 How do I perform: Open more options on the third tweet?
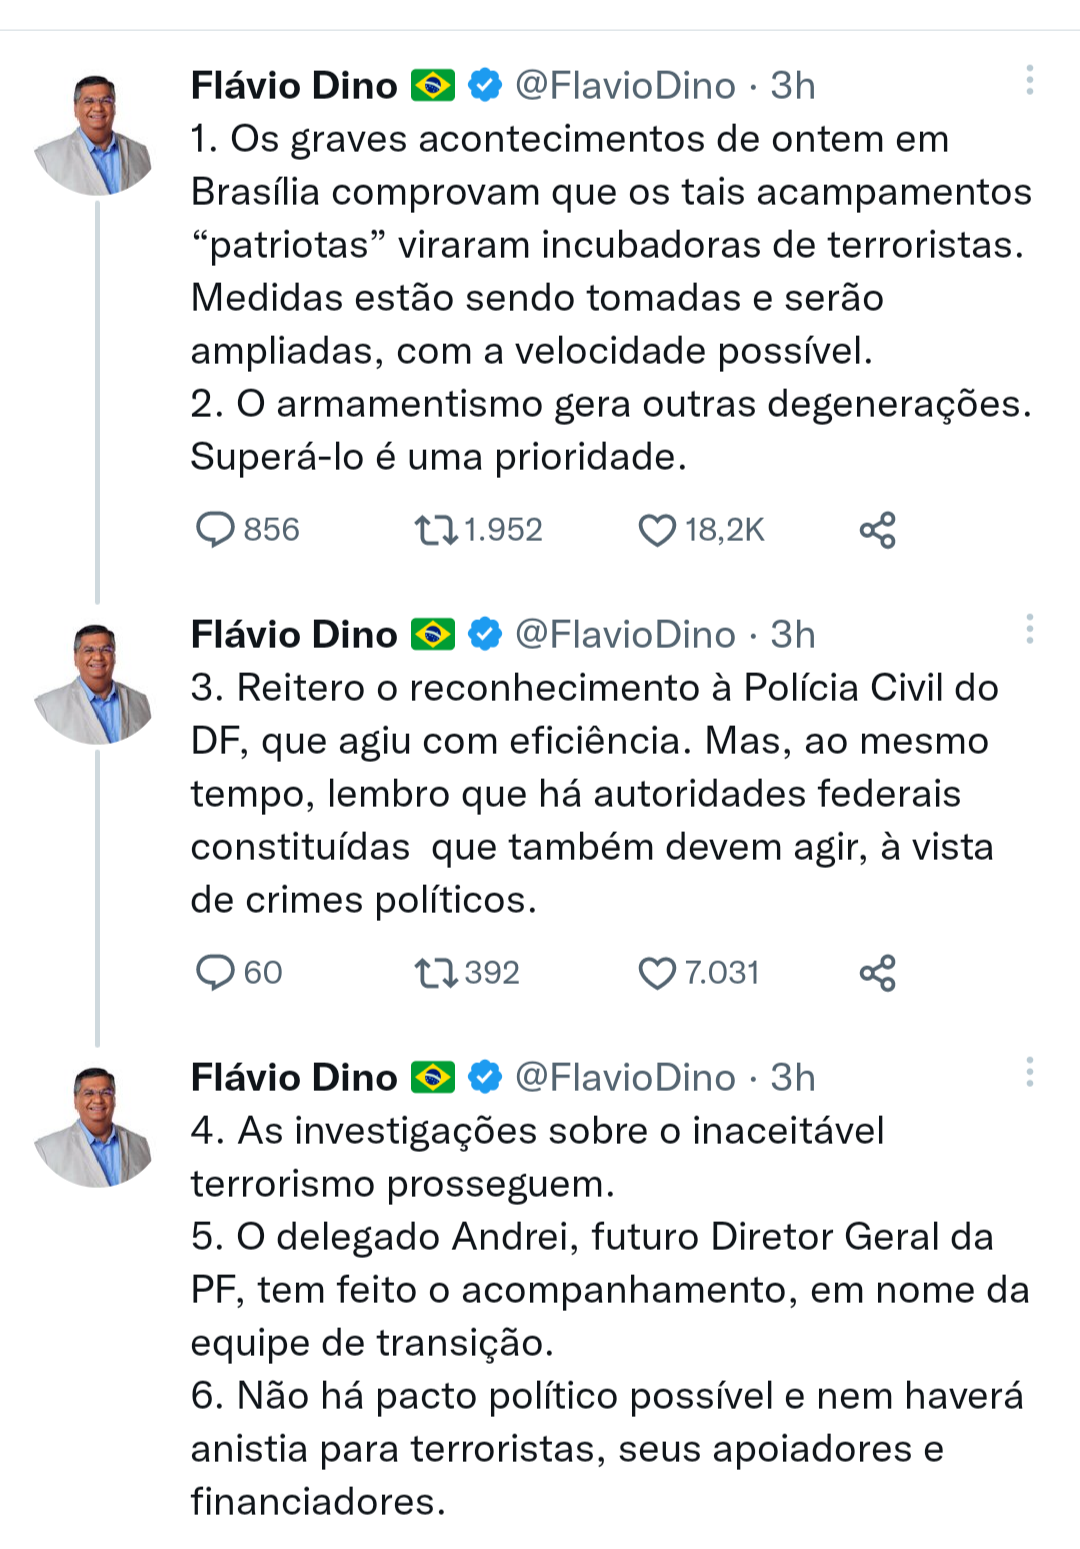pyautogui.click(x=1029, y=1072)
